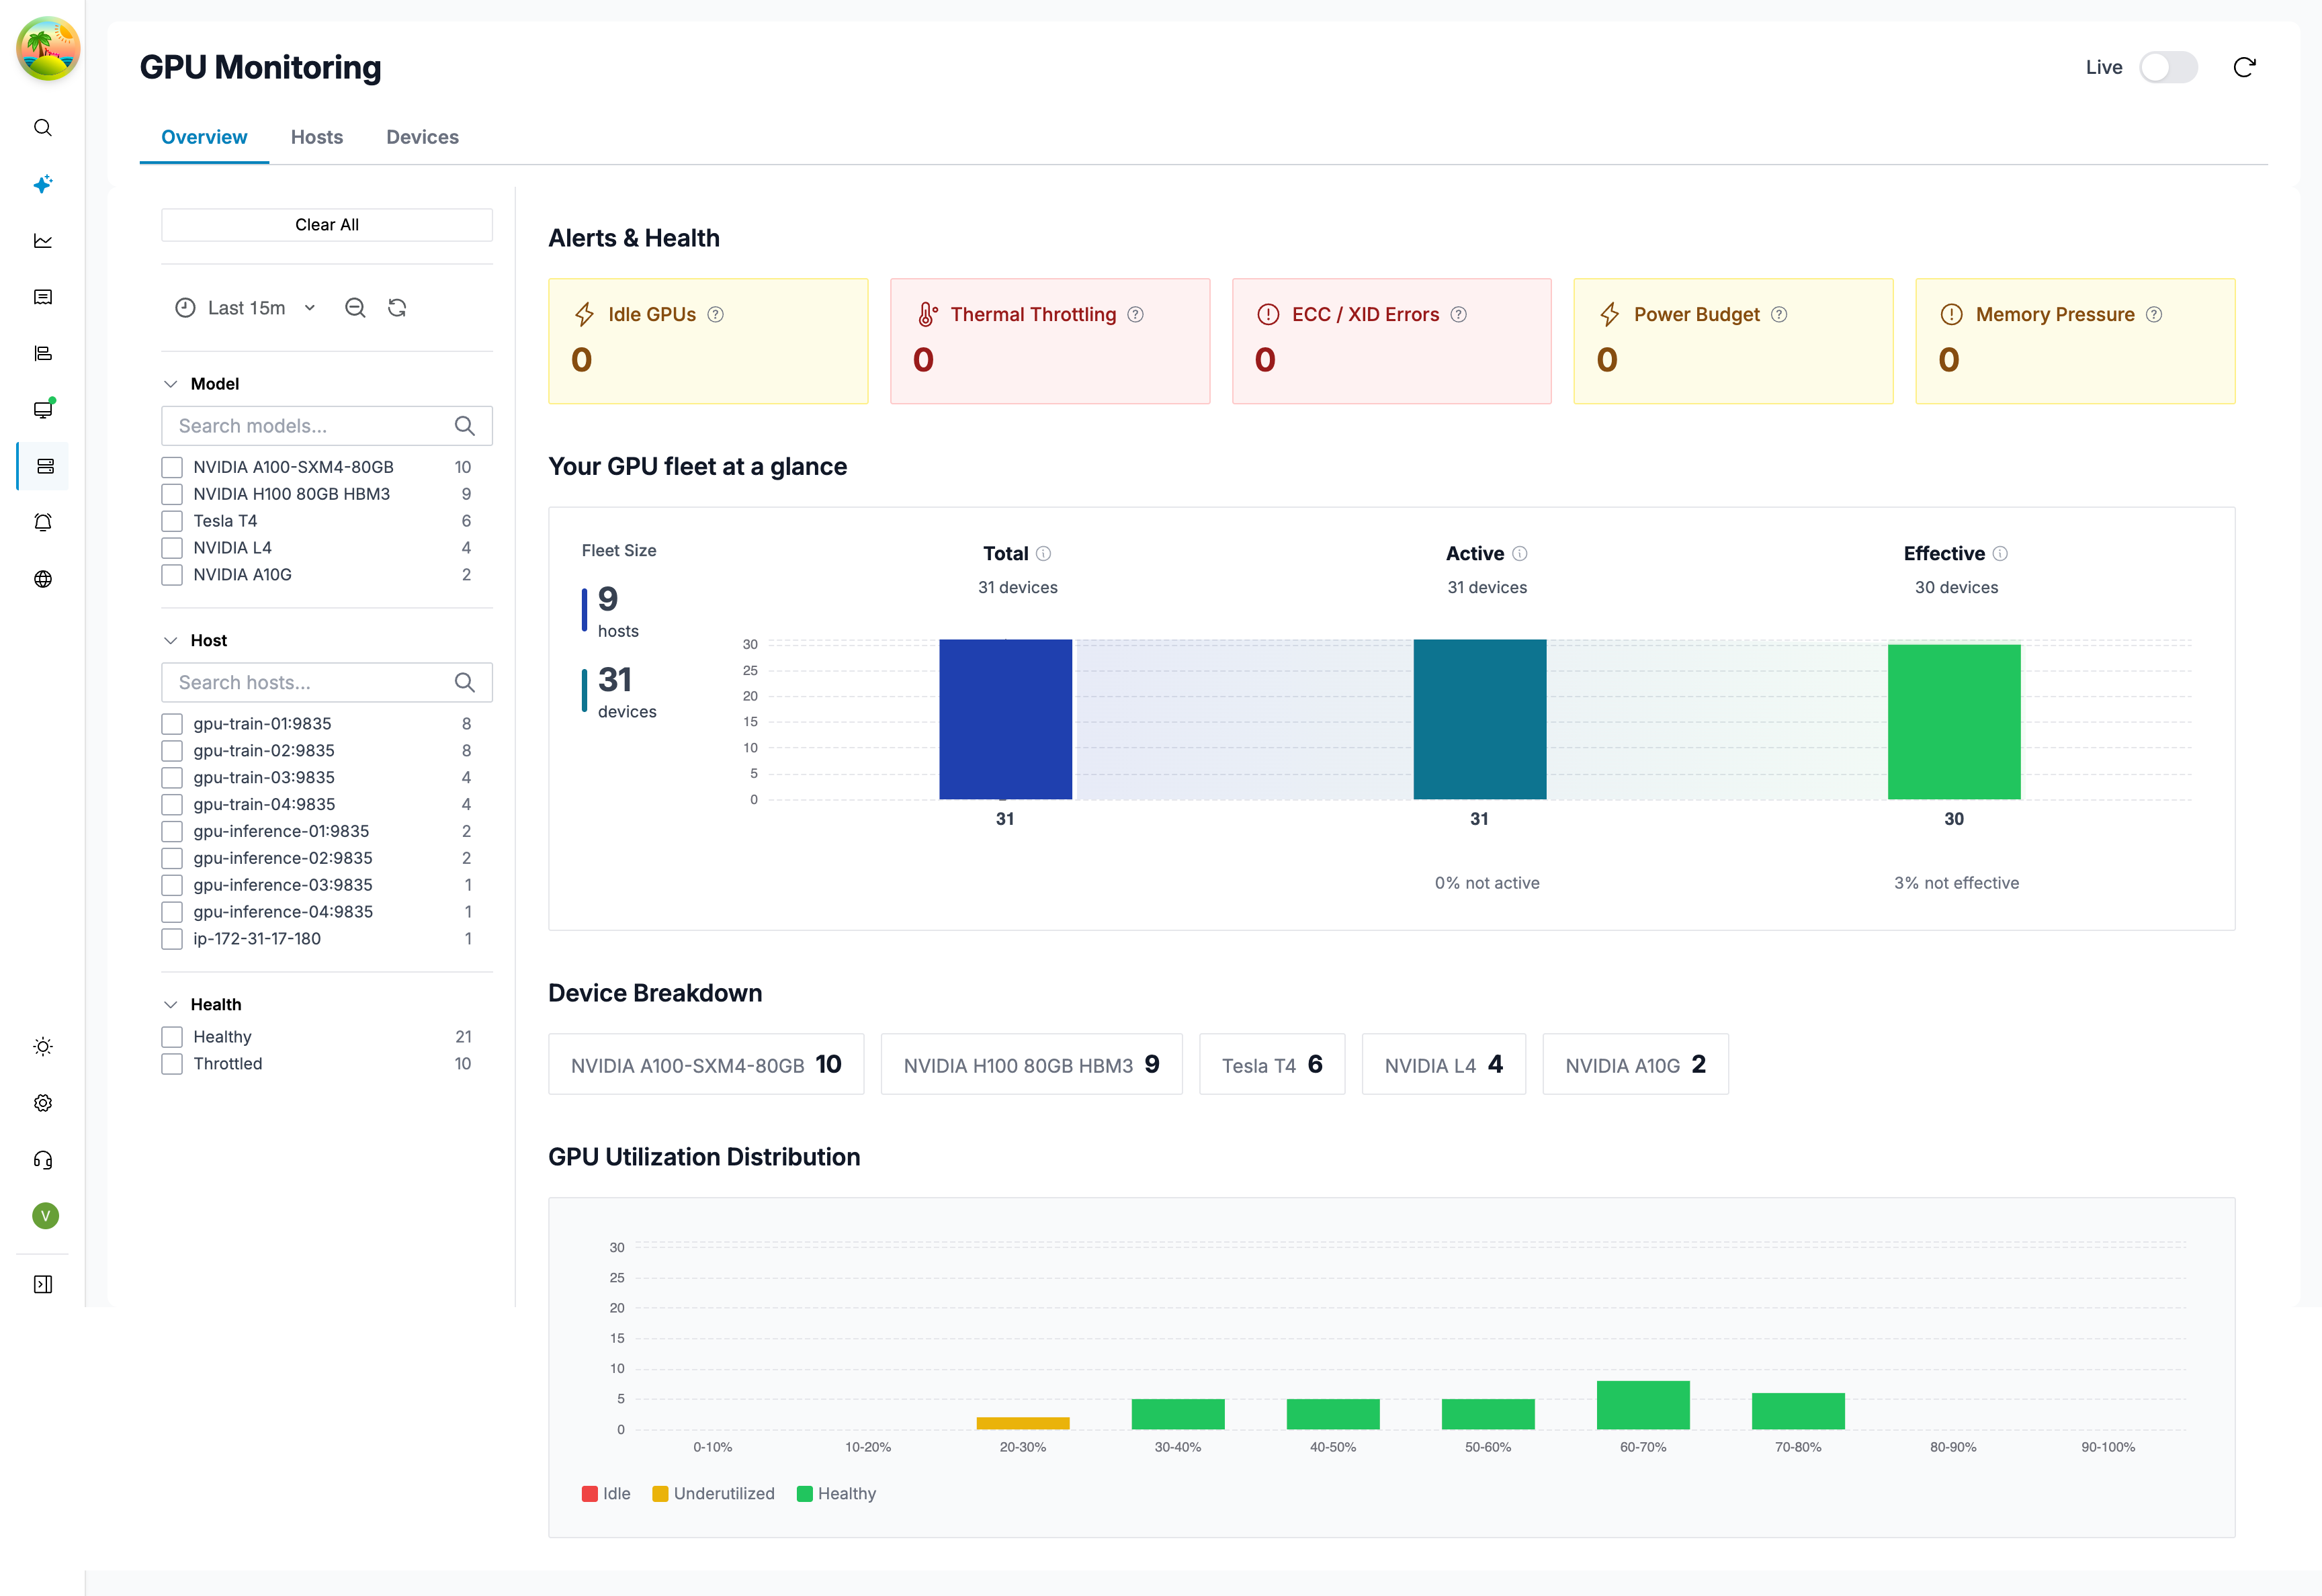Click the red Idle legend swatch
The height and width of the screenshot is (1596, 2322).
pyautogui.click(x=589, y=1494)
